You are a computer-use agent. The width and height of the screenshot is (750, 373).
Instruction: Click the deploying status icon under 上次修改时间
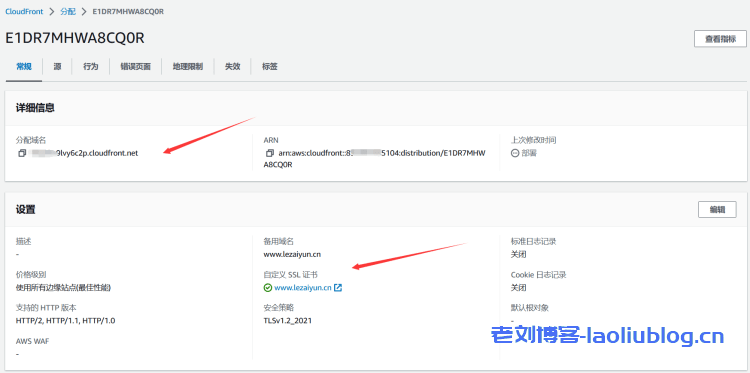[515, 154]
